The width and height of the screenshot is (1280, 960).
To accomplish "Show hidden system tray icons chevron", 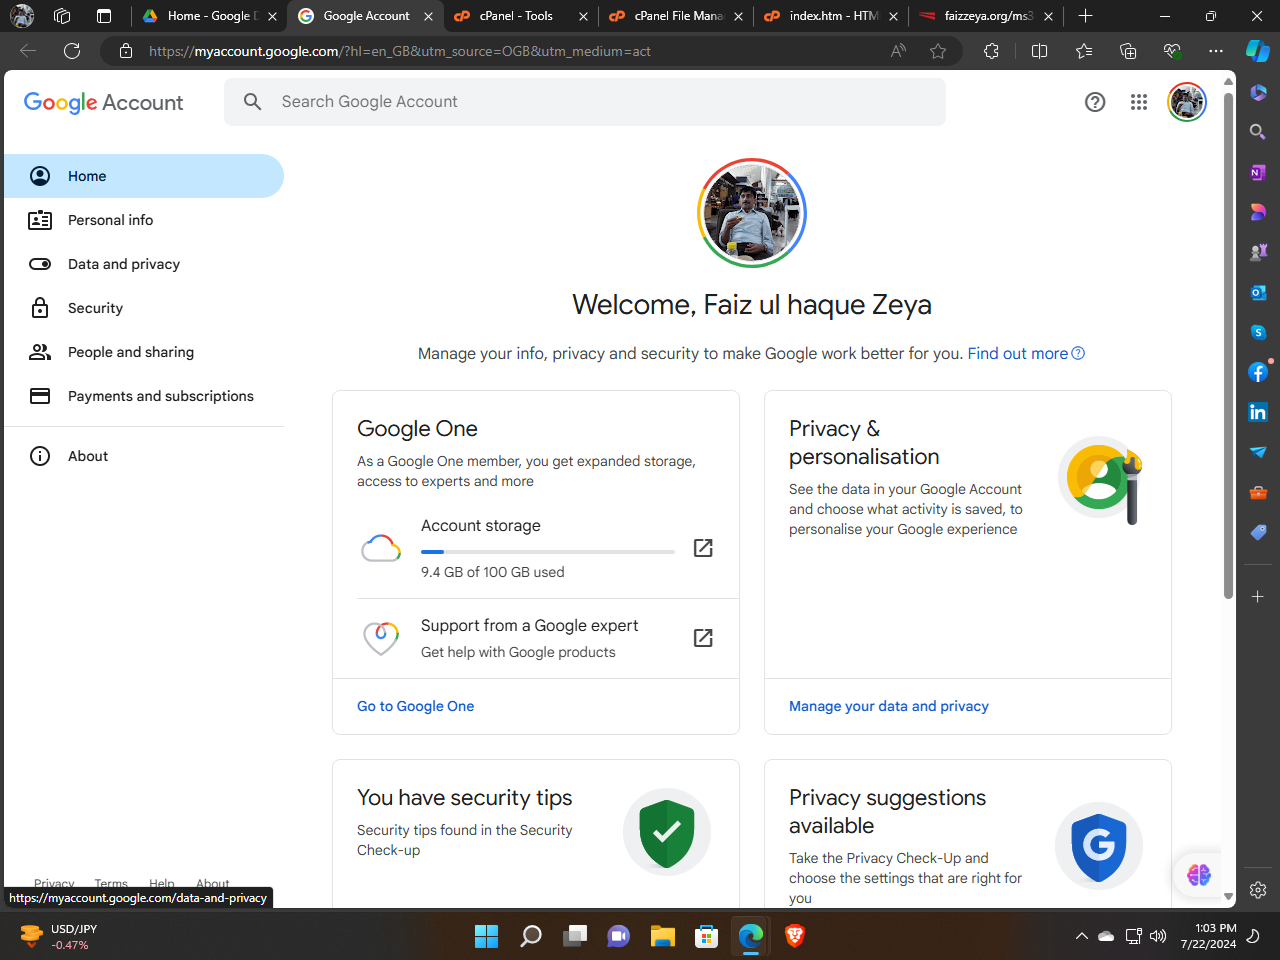I will coord(1081,937).
